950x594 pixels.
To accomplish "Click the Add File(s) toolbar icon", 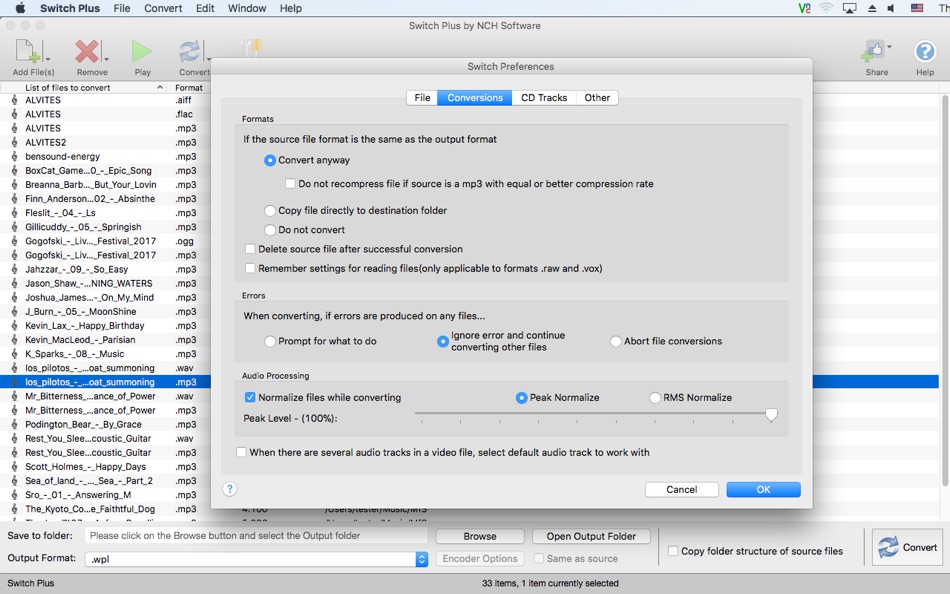I will click(27, 52).
